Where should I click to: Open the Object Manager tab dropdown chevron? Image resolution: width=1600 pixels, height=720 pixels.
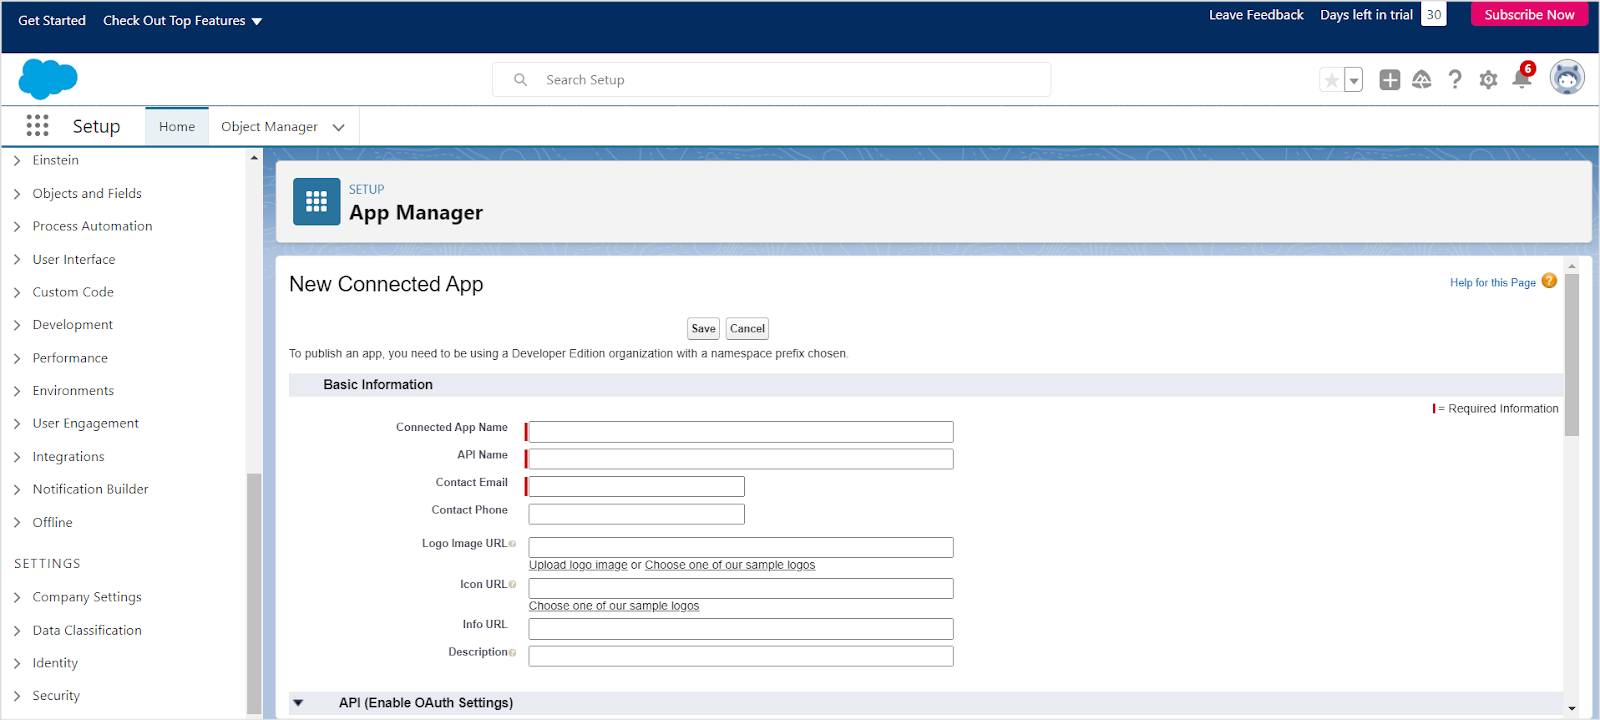(338, 127)
